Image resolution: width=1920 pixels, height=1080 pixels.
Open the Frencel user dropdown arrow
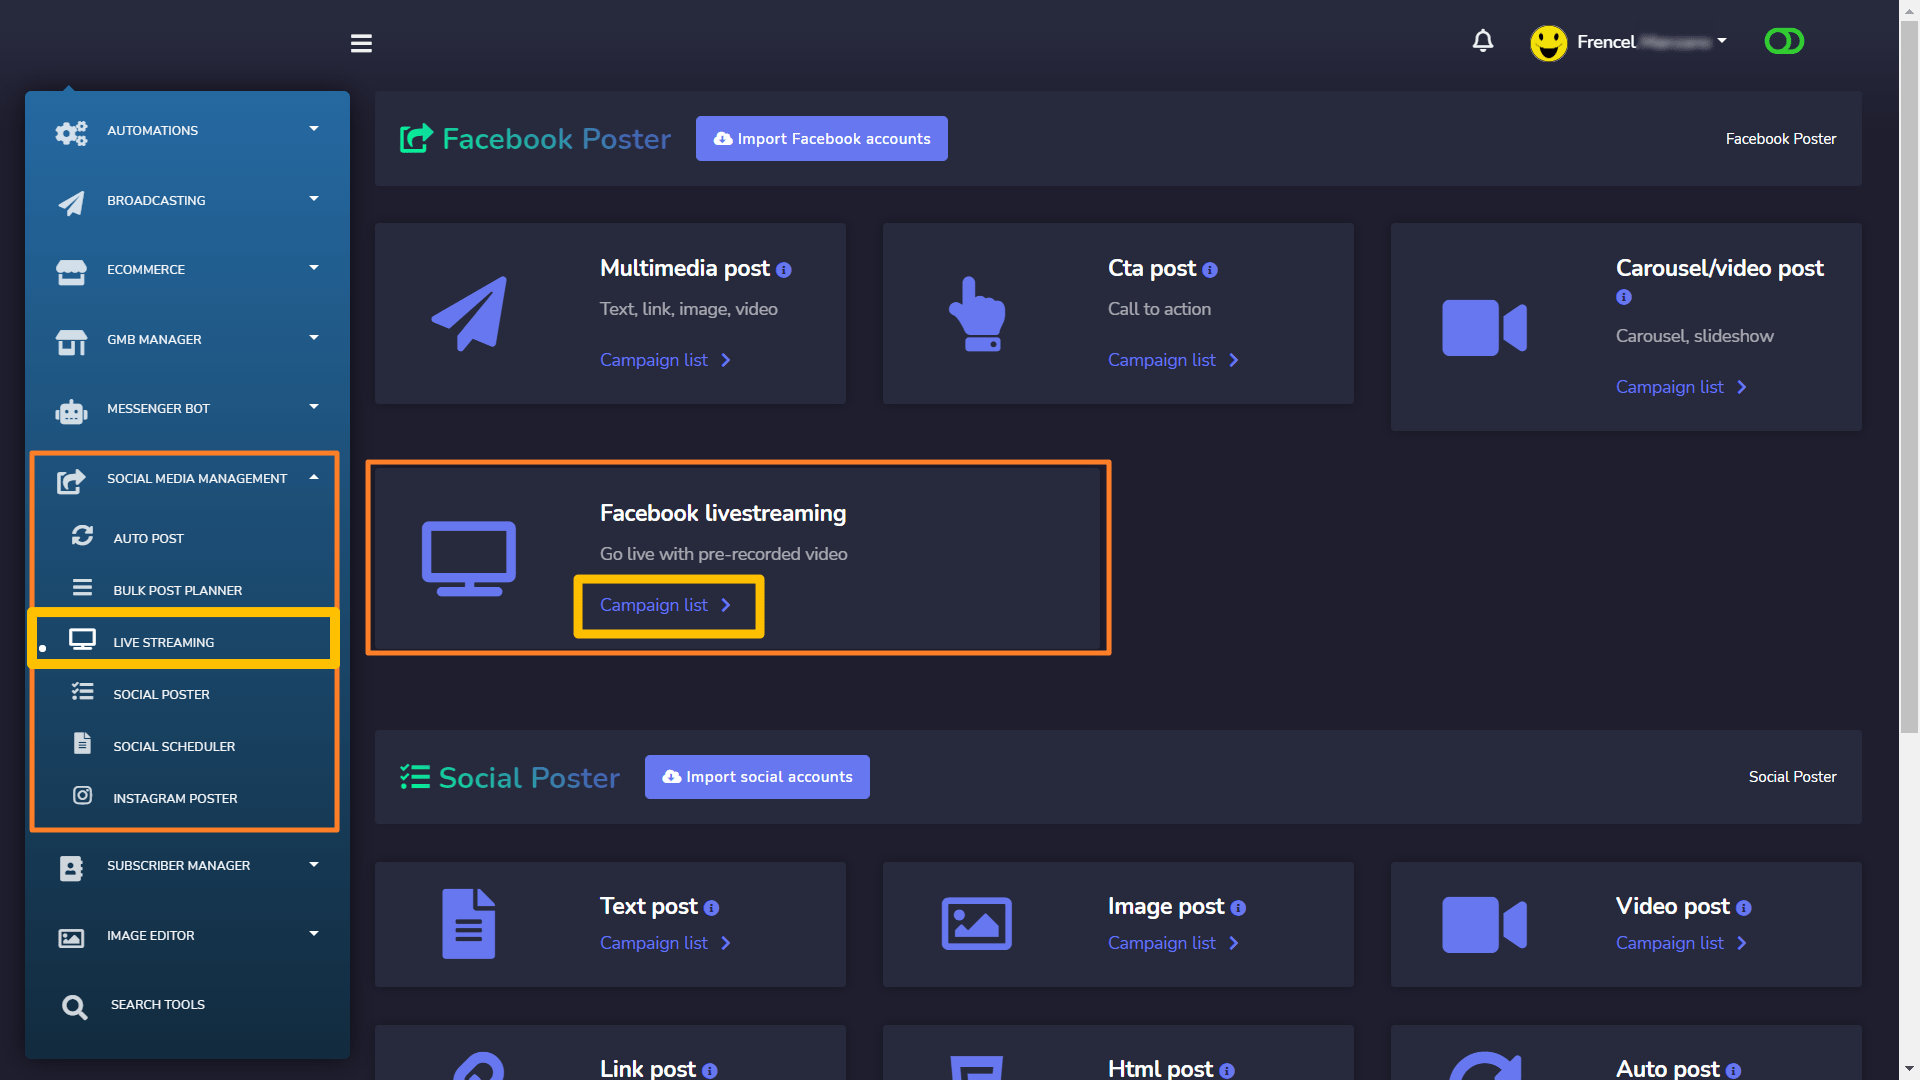[x=1722, y=41]
